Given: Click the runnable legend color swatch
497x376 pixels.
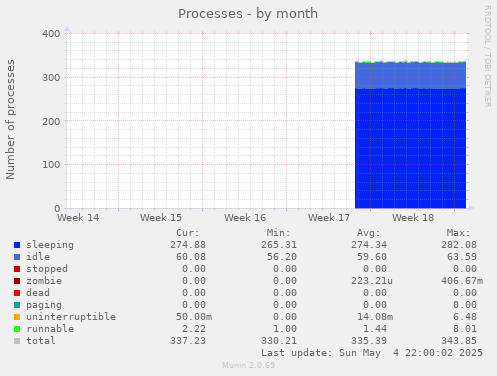Looking at the screenshot, I should (x=17, y=329).
